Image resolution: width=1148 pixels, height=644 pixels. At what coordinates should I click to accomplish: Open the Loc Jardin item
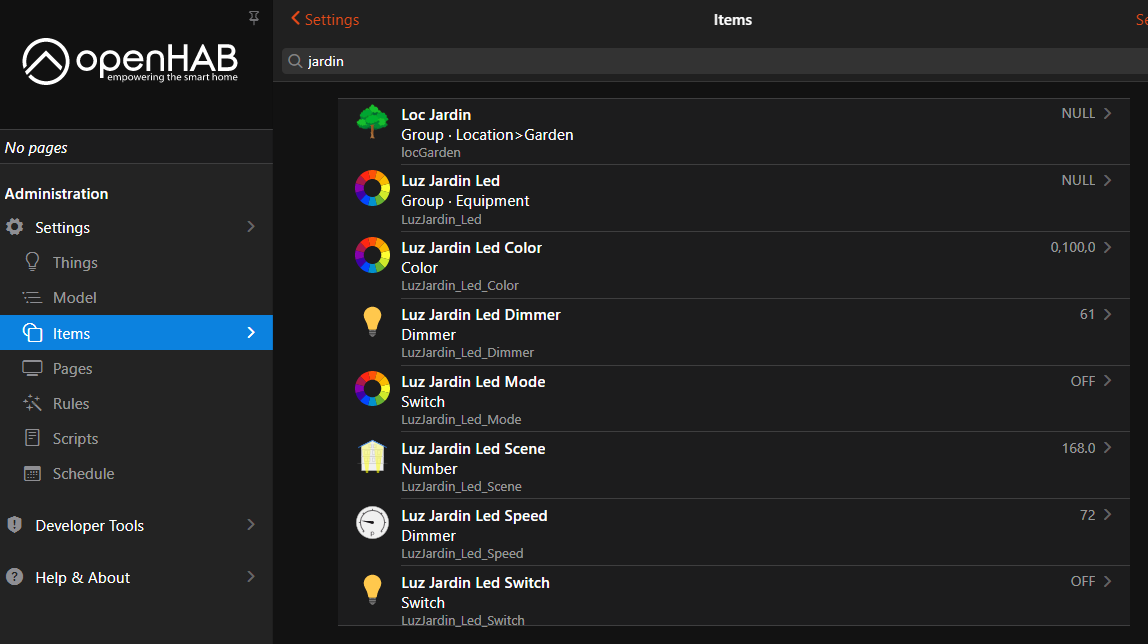(x=734, y=132)
